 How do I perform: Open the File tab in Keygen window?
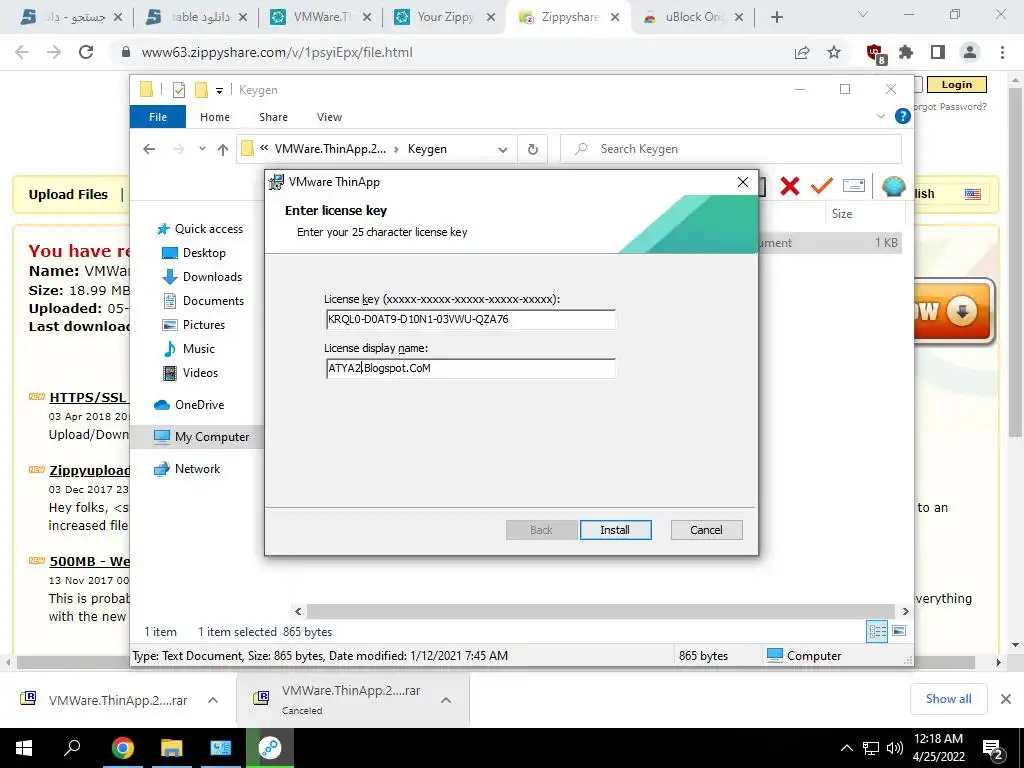(x=158, y=117)
